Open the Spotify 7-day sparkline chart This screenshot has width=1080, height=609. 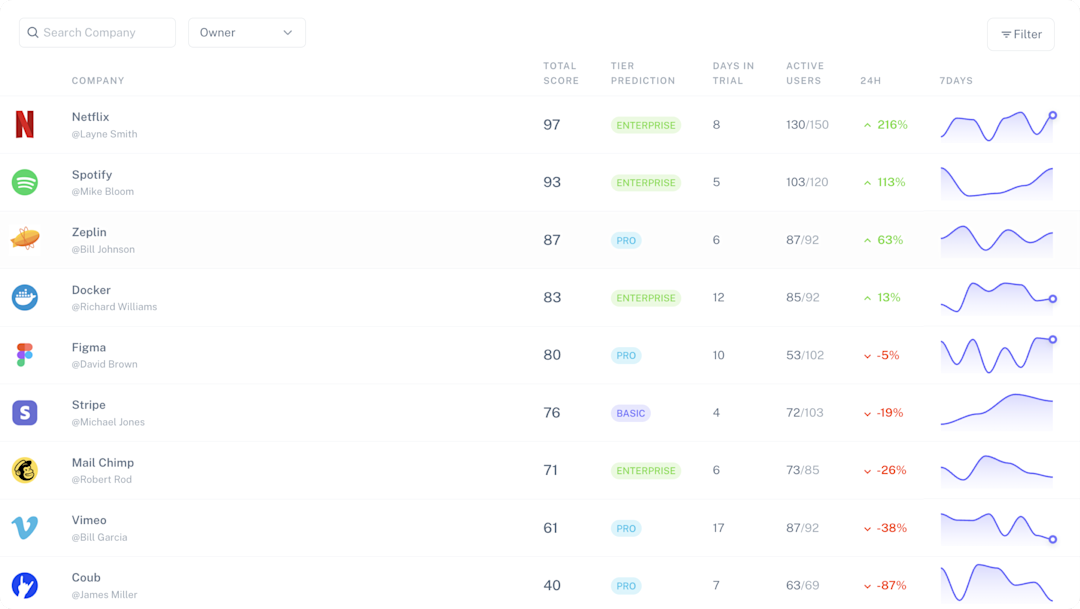tap(997, 183)
